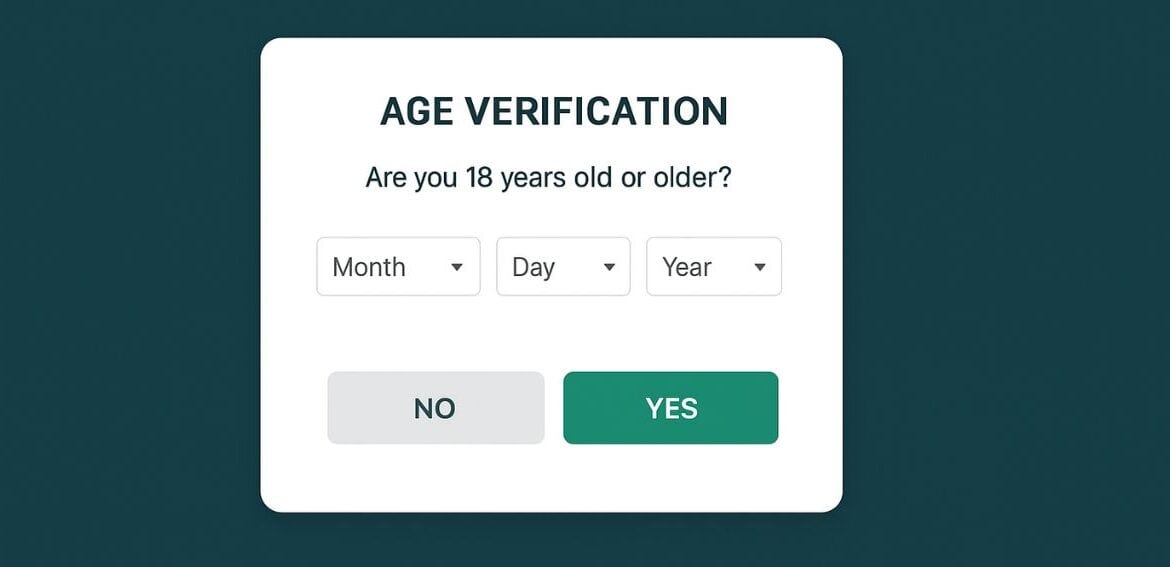Confirm age by choosing YES
Screen dimensions: 1170x567
(x=670, y=408)
